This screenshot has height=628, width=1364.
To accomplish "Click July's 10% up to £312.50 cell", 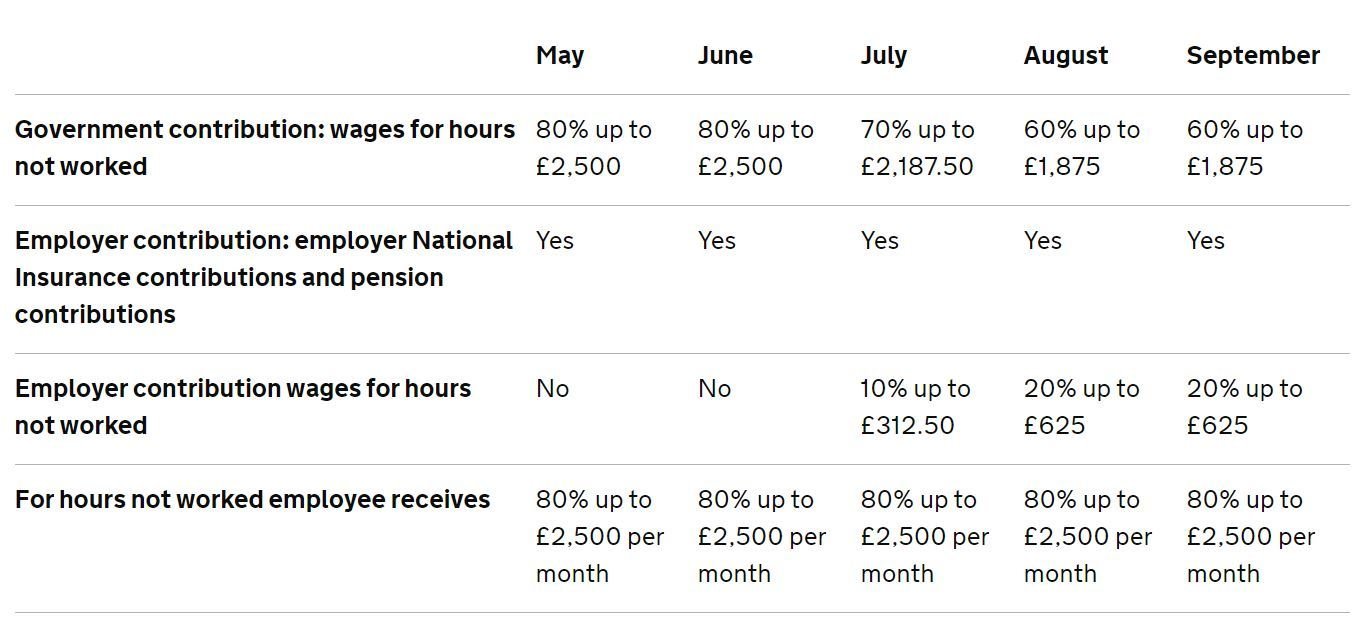I will 915,407.
